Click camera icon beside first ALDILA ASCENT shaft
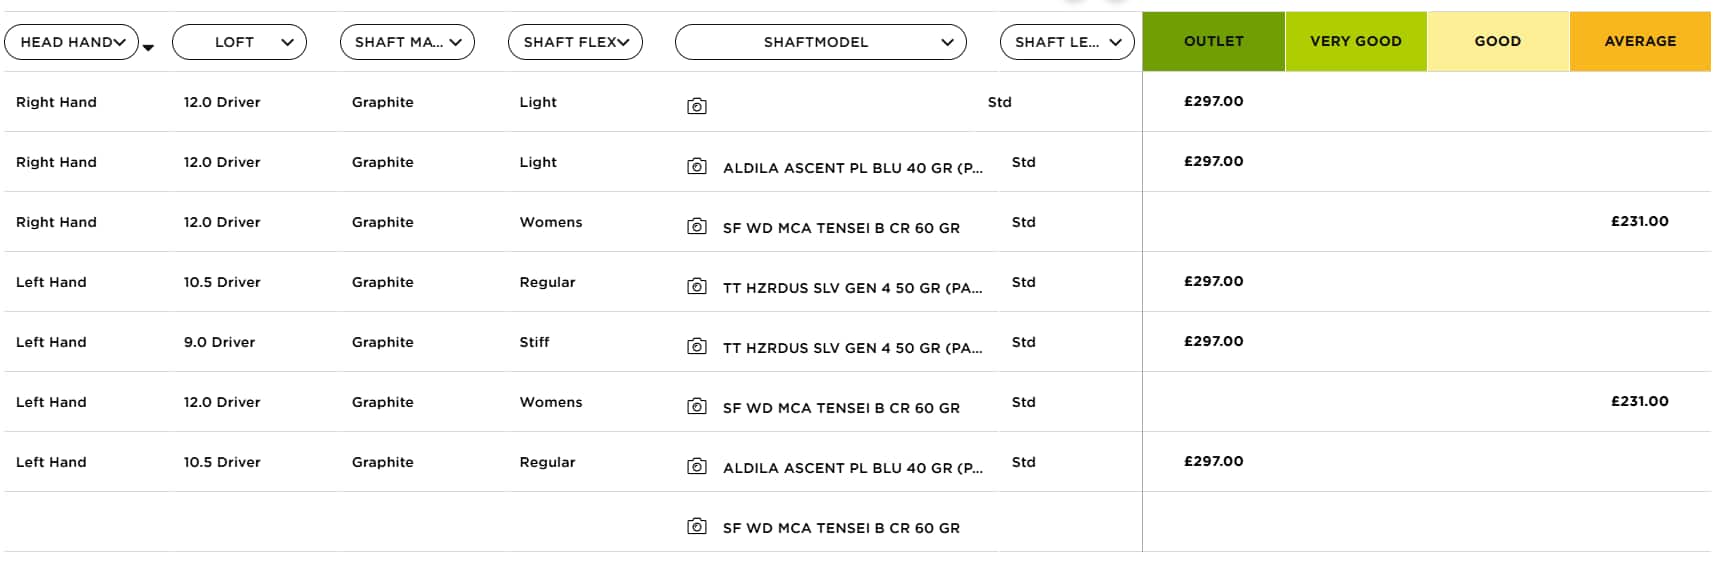The image size is (1727, 574). [x=697, y=166]
